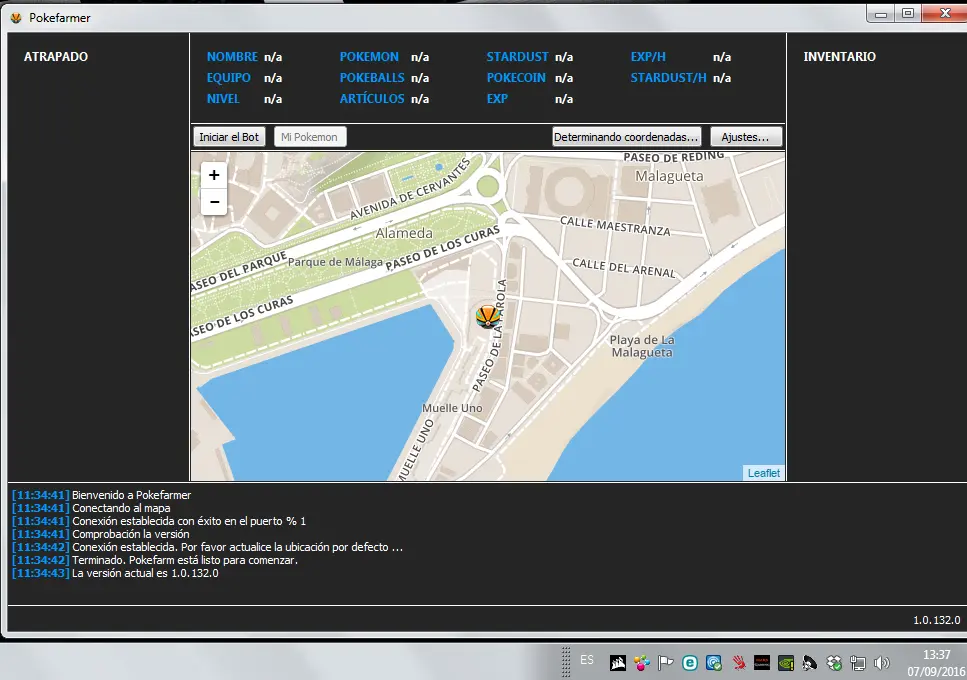Open the blue wireless tray icon with checkmark
967x680 pixels.
click(714, 663)
